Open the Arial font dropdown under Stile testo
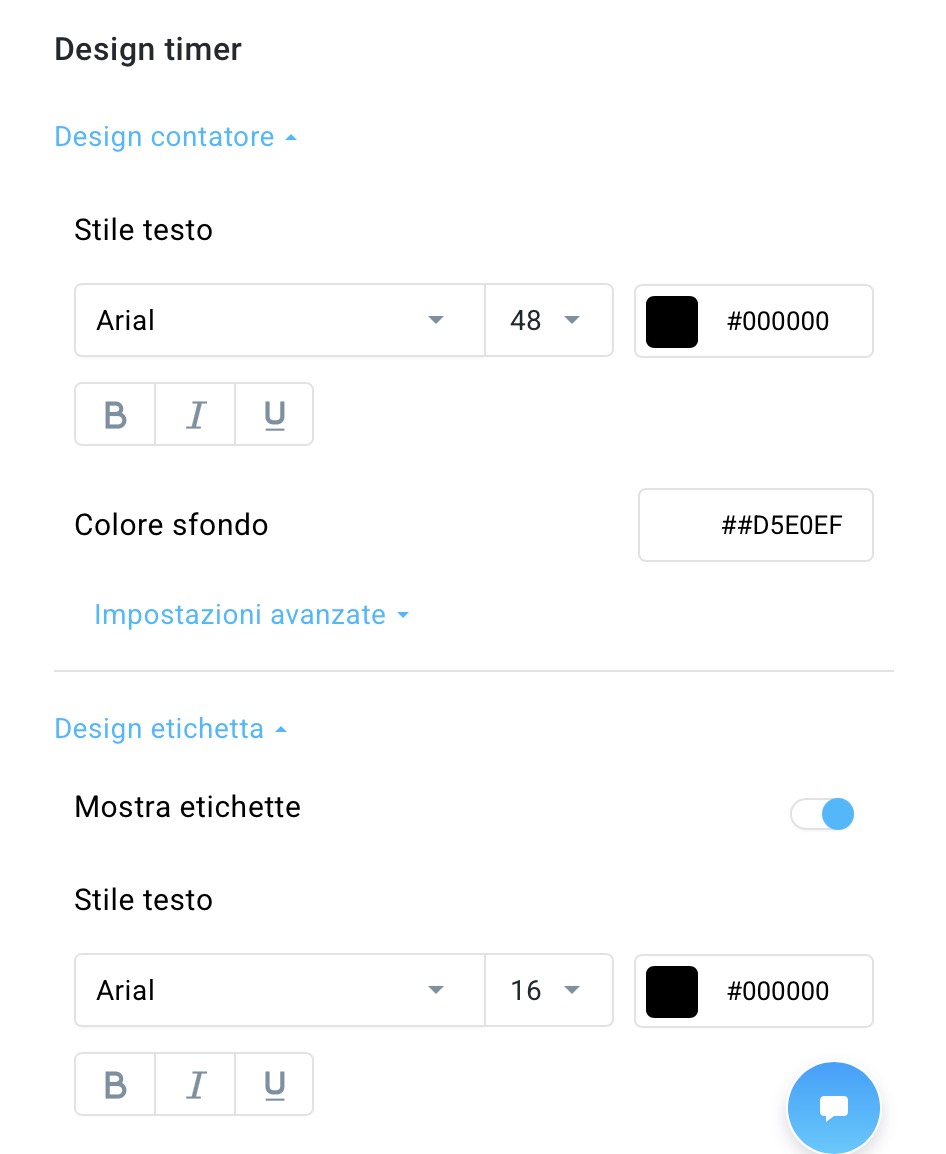 click(278, 320)
